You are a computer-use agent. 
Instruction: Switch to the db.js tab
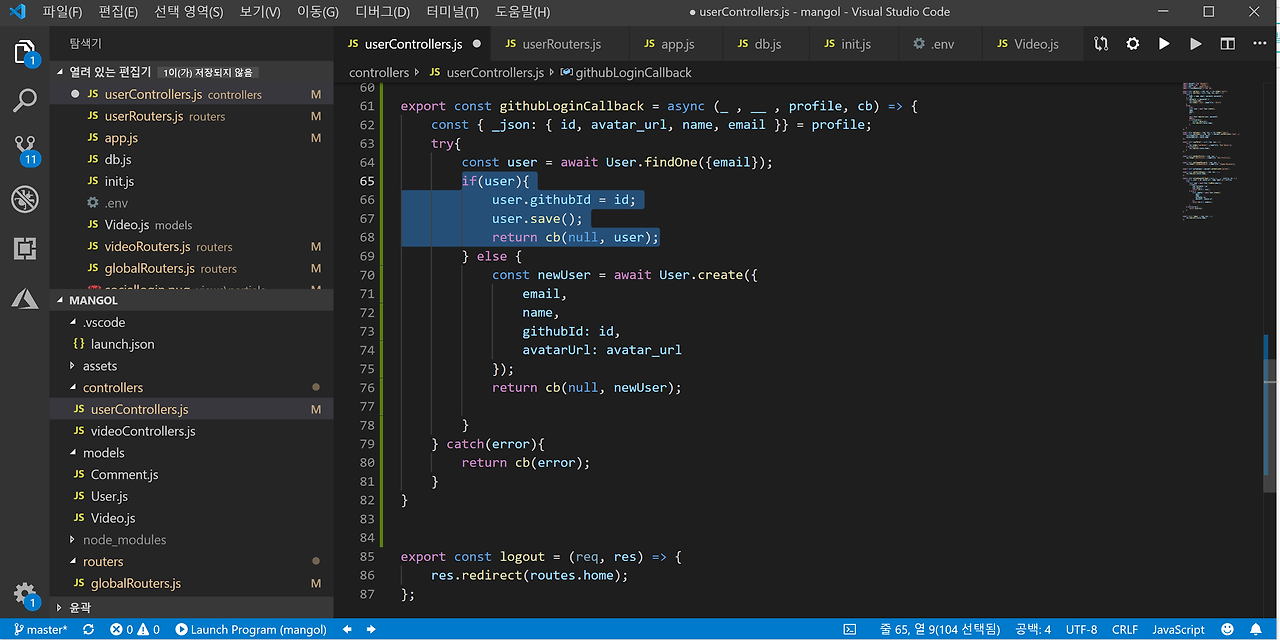tap(768, 44)
